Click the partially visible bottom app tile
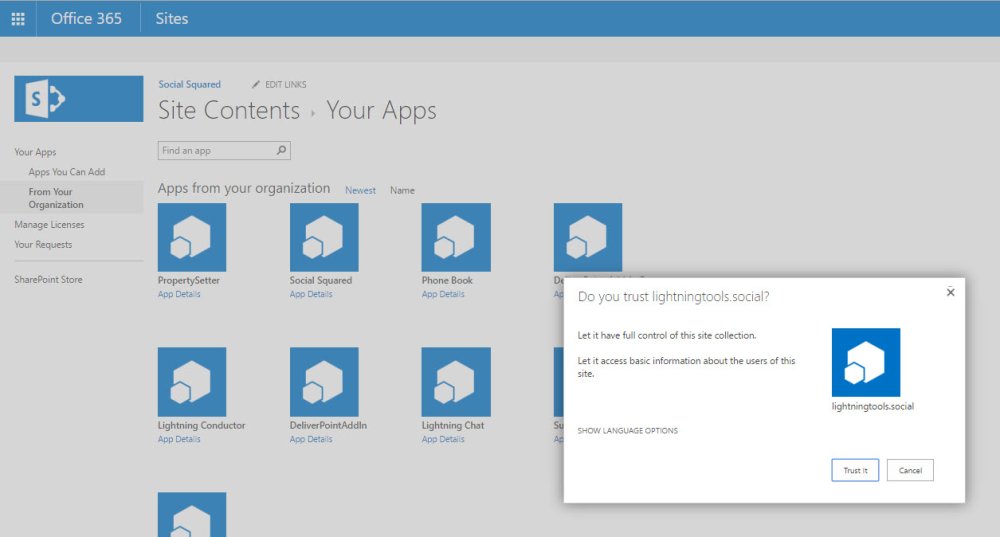1000x537 pixels. (x=192, y=514)
